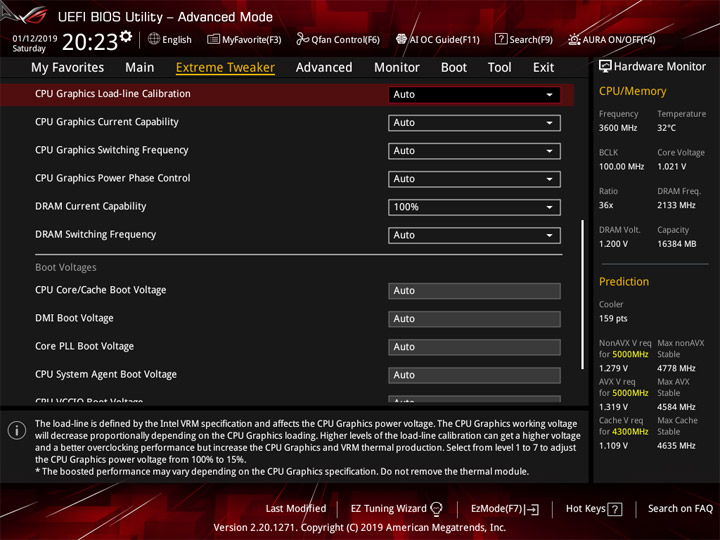Click the 1.021 V core voltage value

pos(671,167)
